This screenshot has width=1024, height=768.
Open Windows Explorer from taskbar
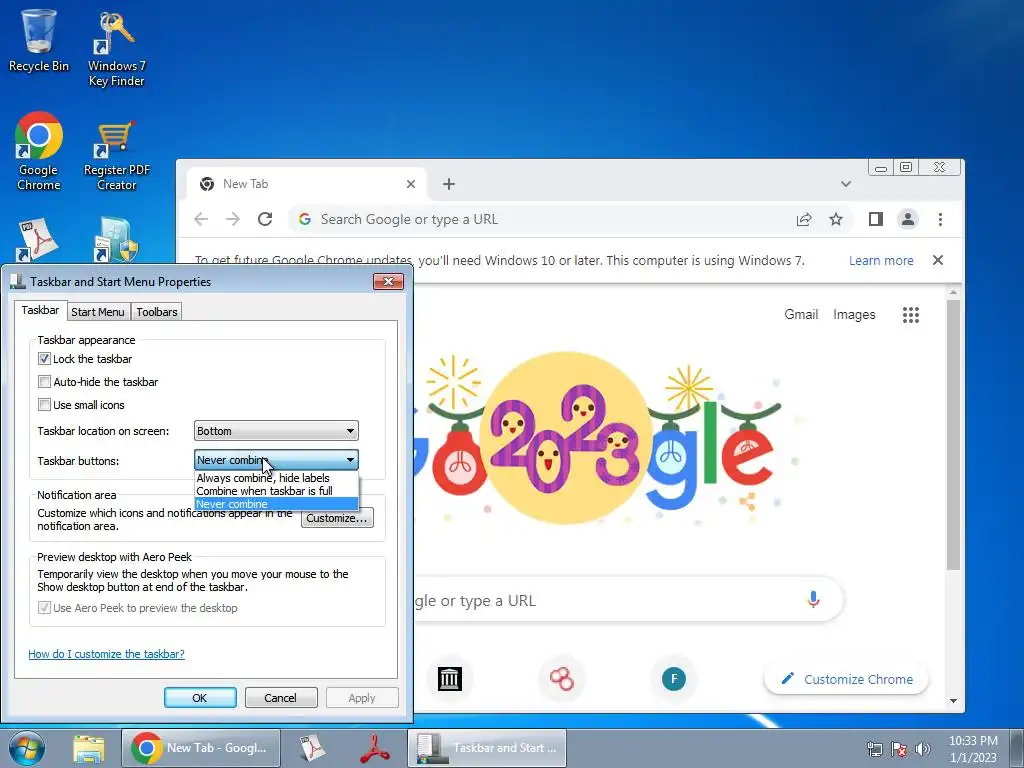pyautogui.click(x=89, y=748)
